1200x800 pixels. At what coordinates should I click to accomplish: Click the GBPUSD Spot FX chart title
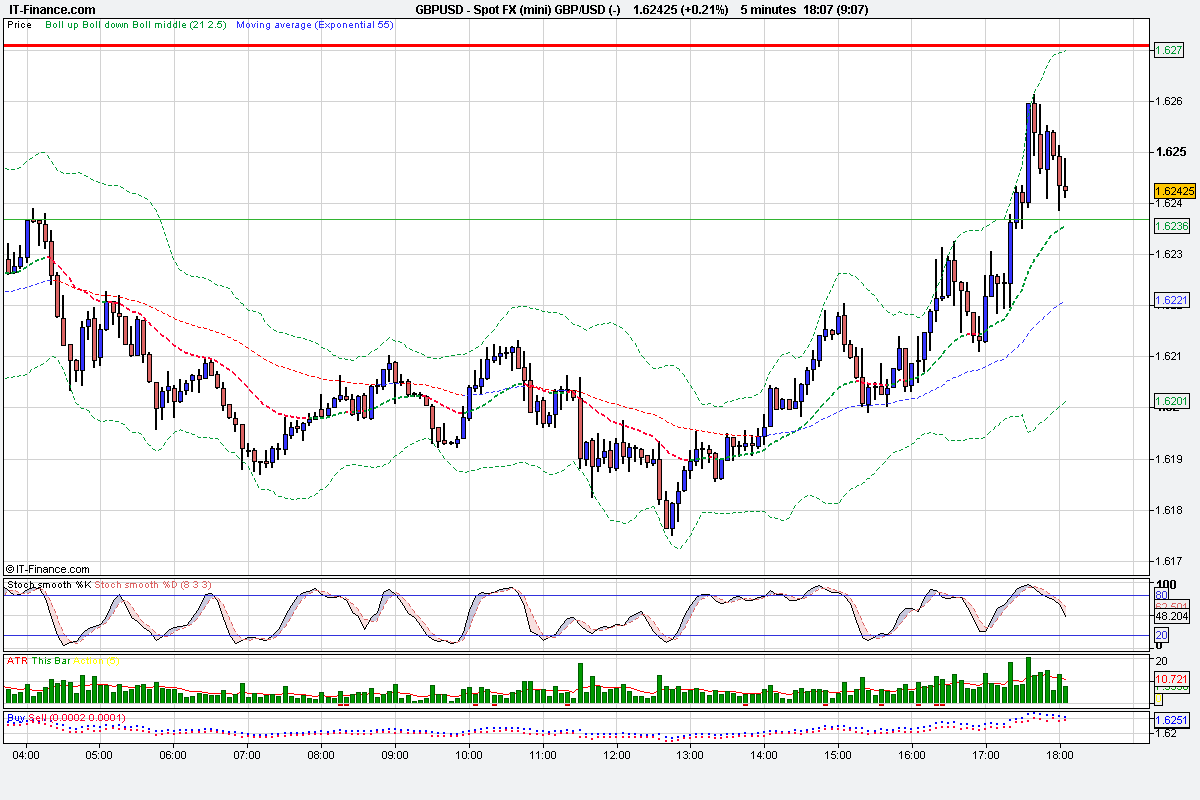pos(517,10)
